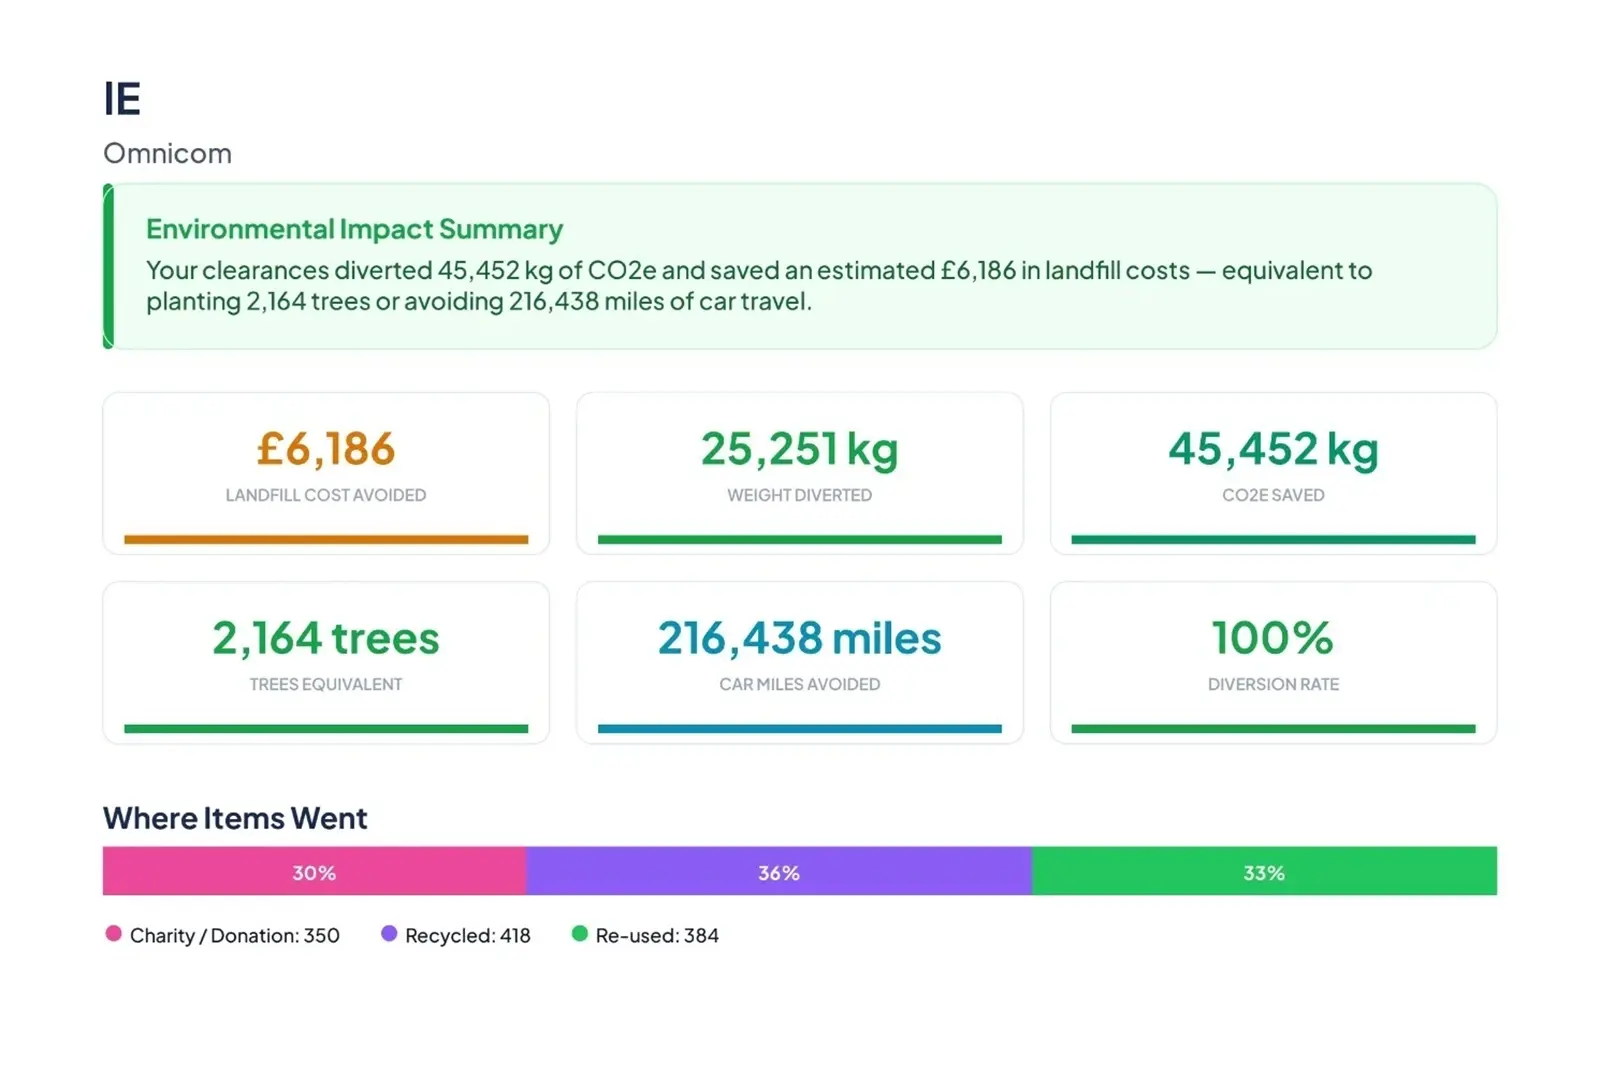Image resolution: width=1600 pixels, height=1067 pixels.
Task: Click the Omnicom subtitle
Action: coord(167,153)
